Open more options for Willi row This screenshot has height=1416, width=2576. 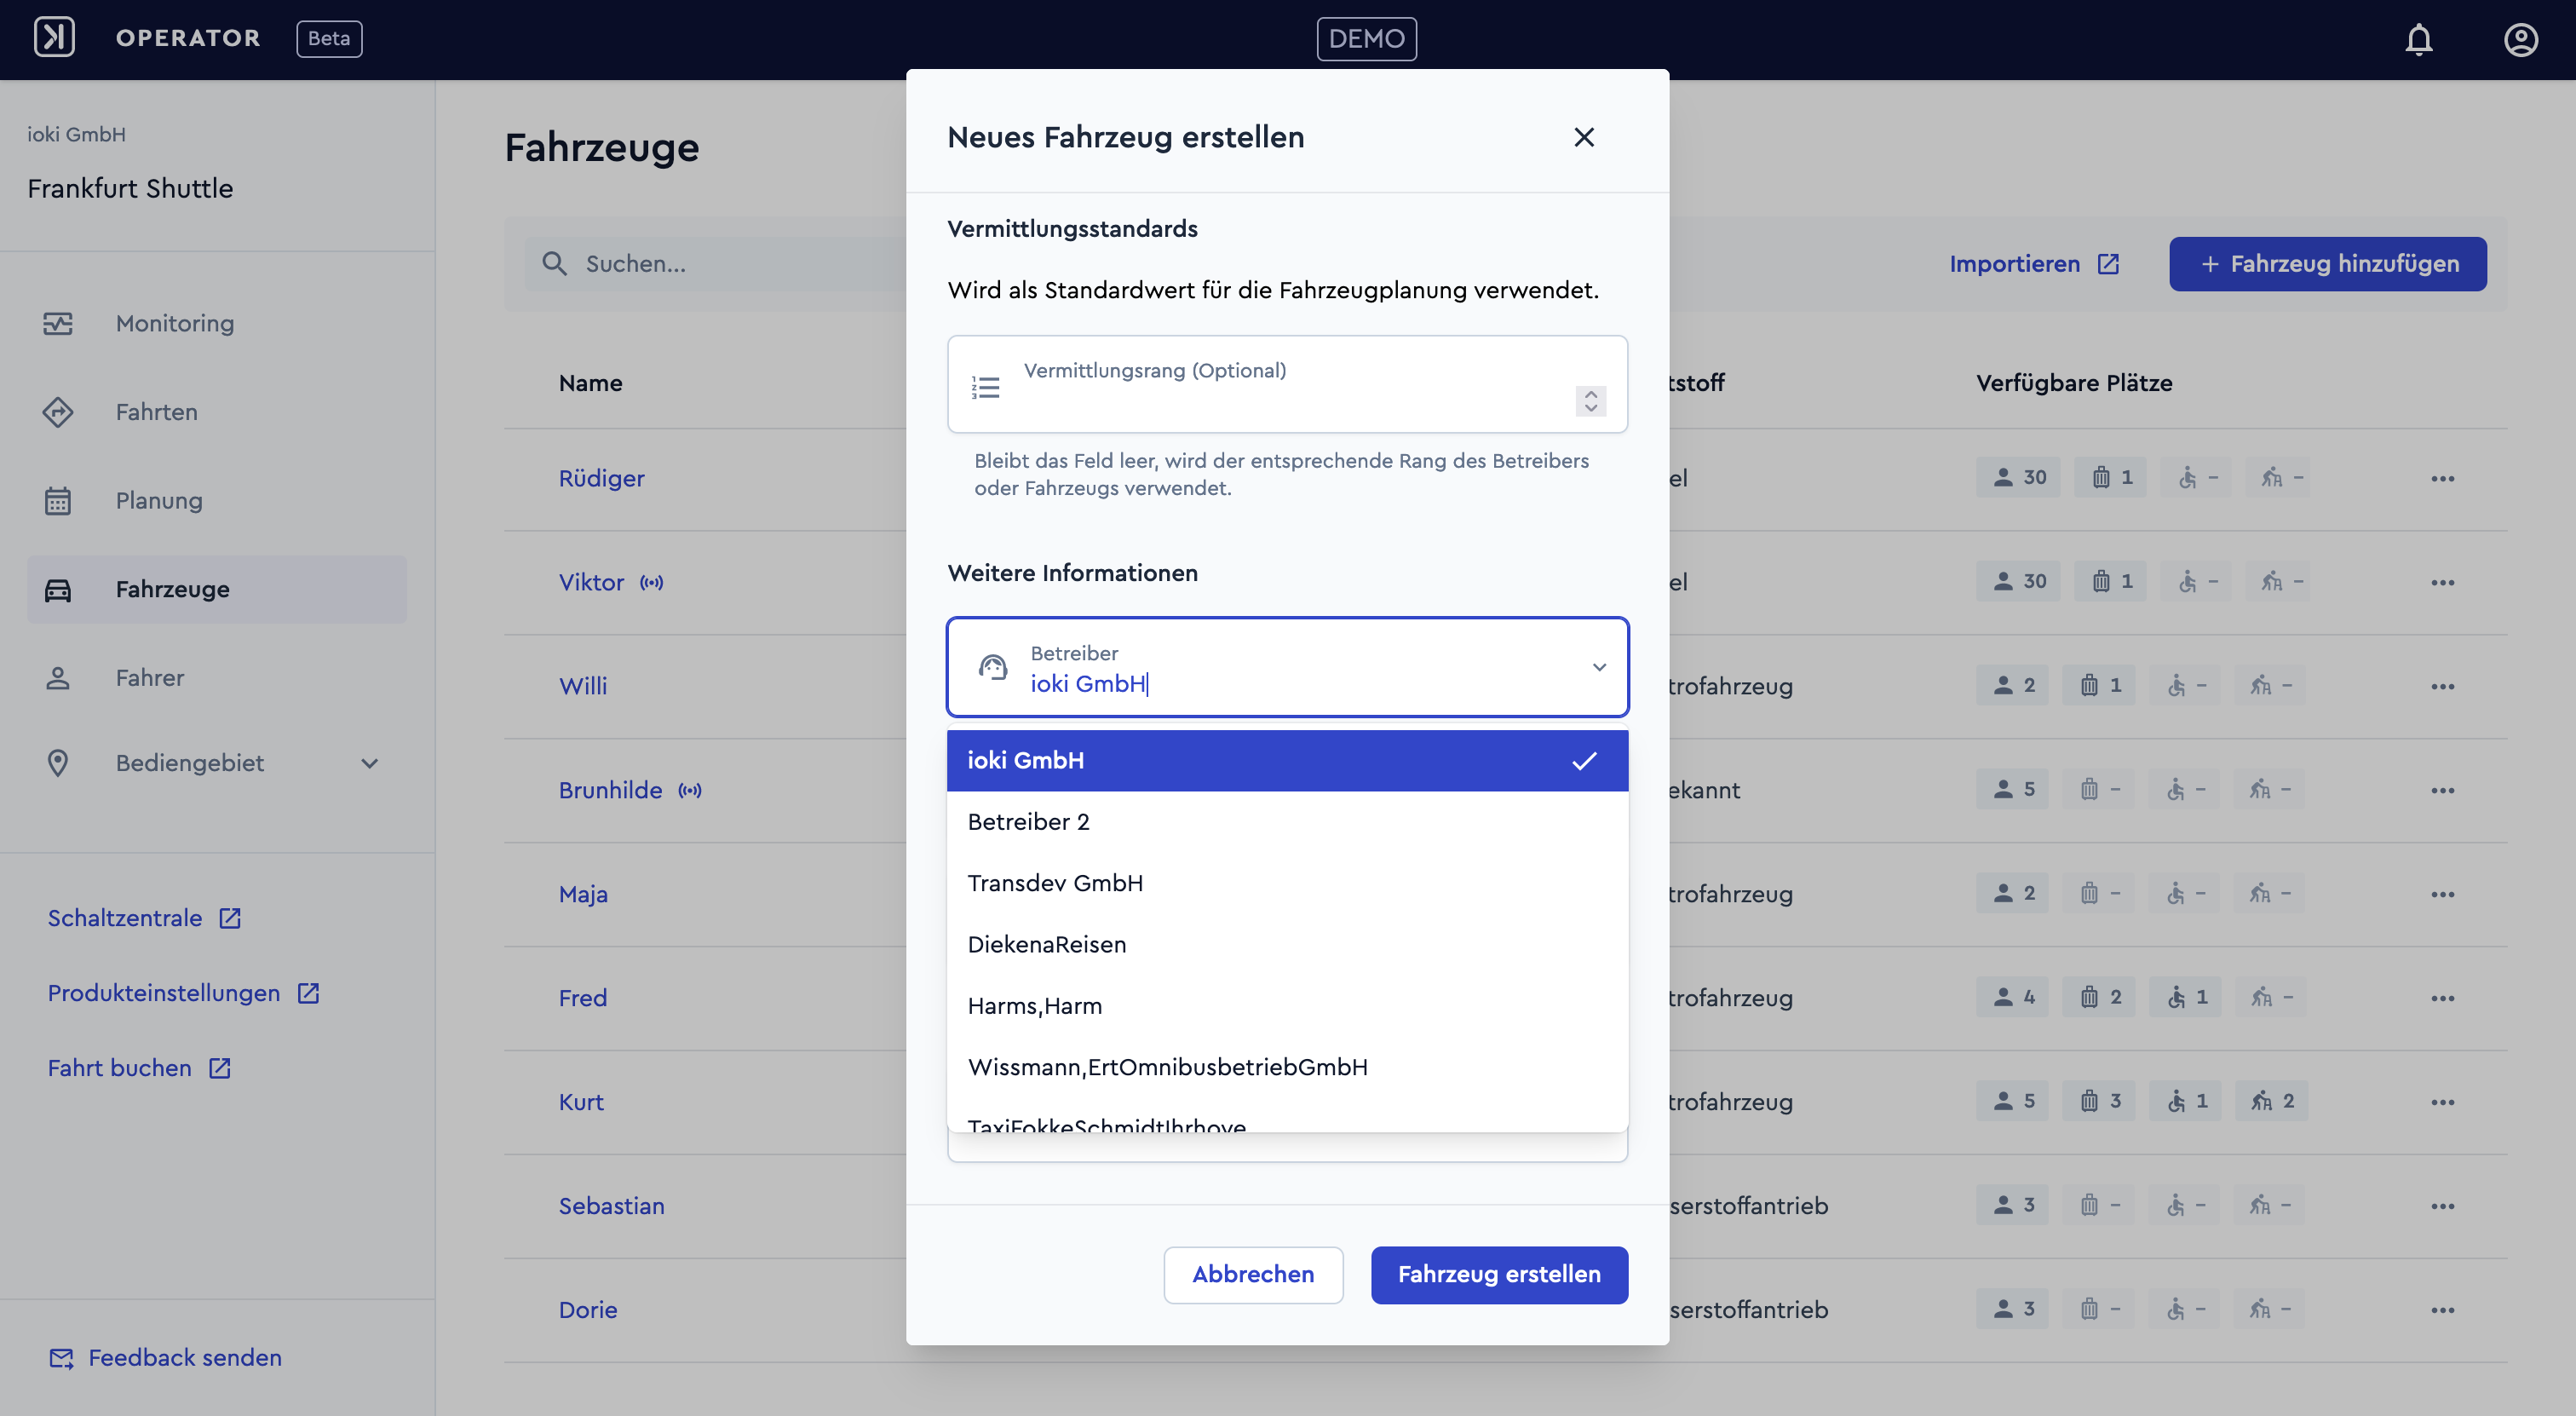[x=2442, y=686]
